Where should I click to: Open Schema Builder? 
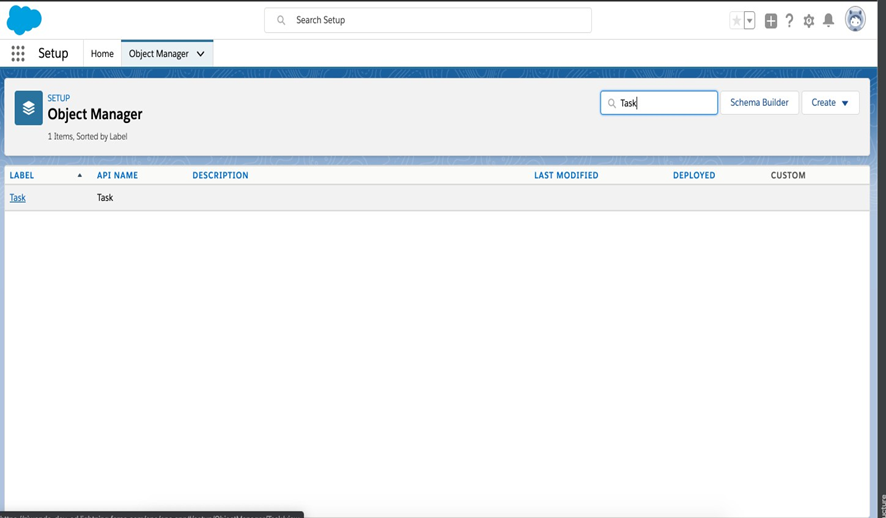759,103
